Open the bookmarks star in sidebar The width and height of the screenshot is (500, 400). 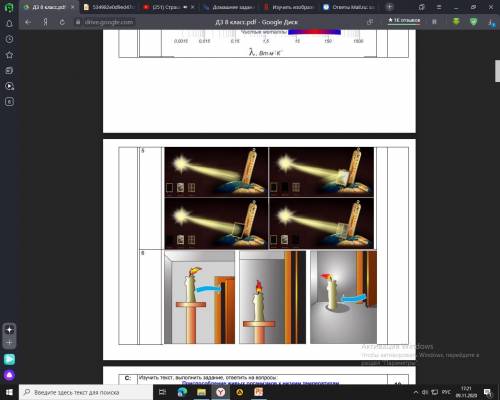[x=9, y=55]
